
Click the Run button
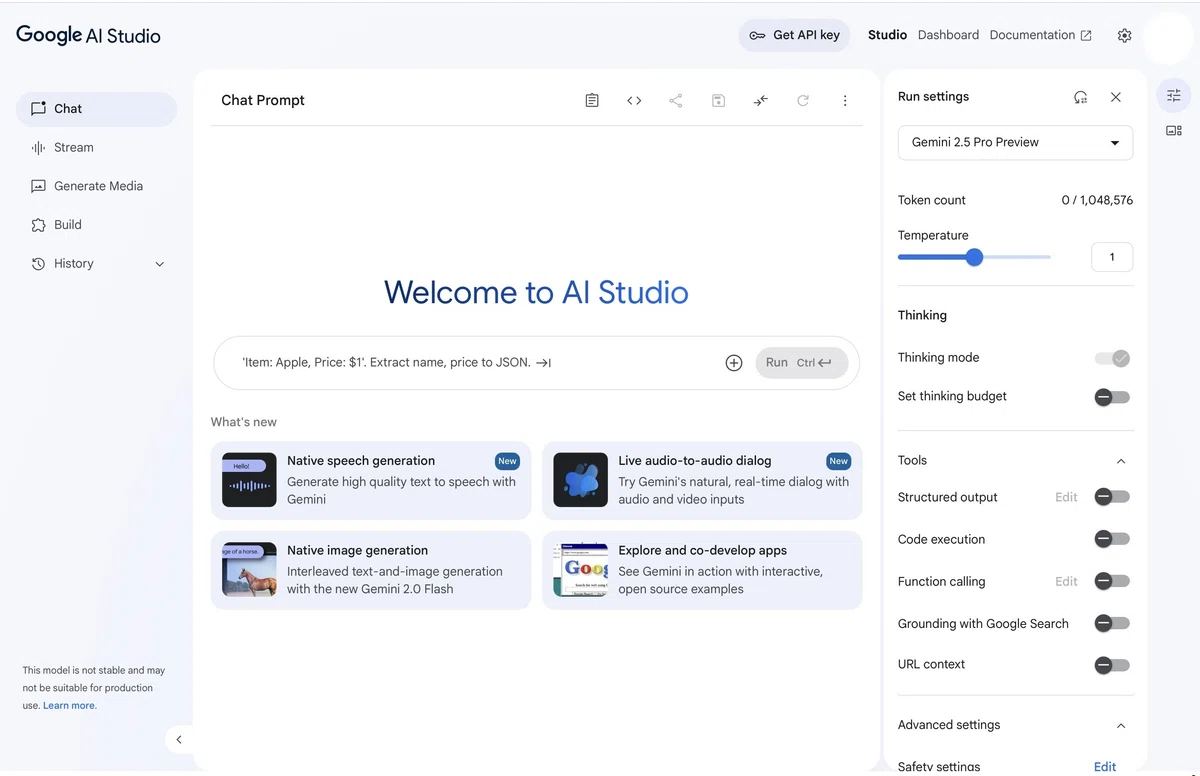(801, 363)
